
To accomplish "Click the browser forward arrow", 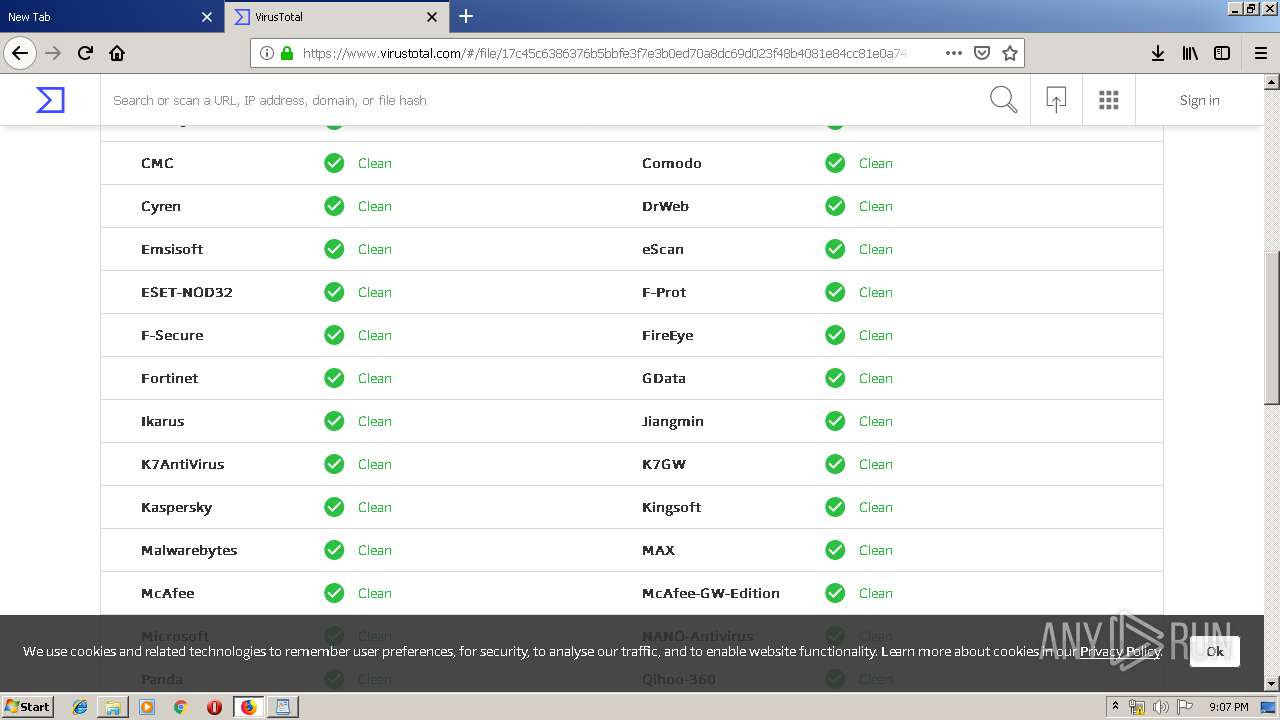I will pyautogui.click(x=54, y=53).
